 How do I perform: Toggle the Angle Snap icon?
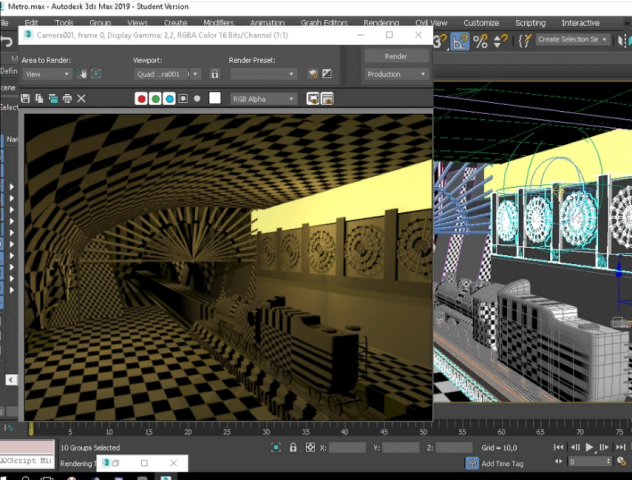coord(460,41)
